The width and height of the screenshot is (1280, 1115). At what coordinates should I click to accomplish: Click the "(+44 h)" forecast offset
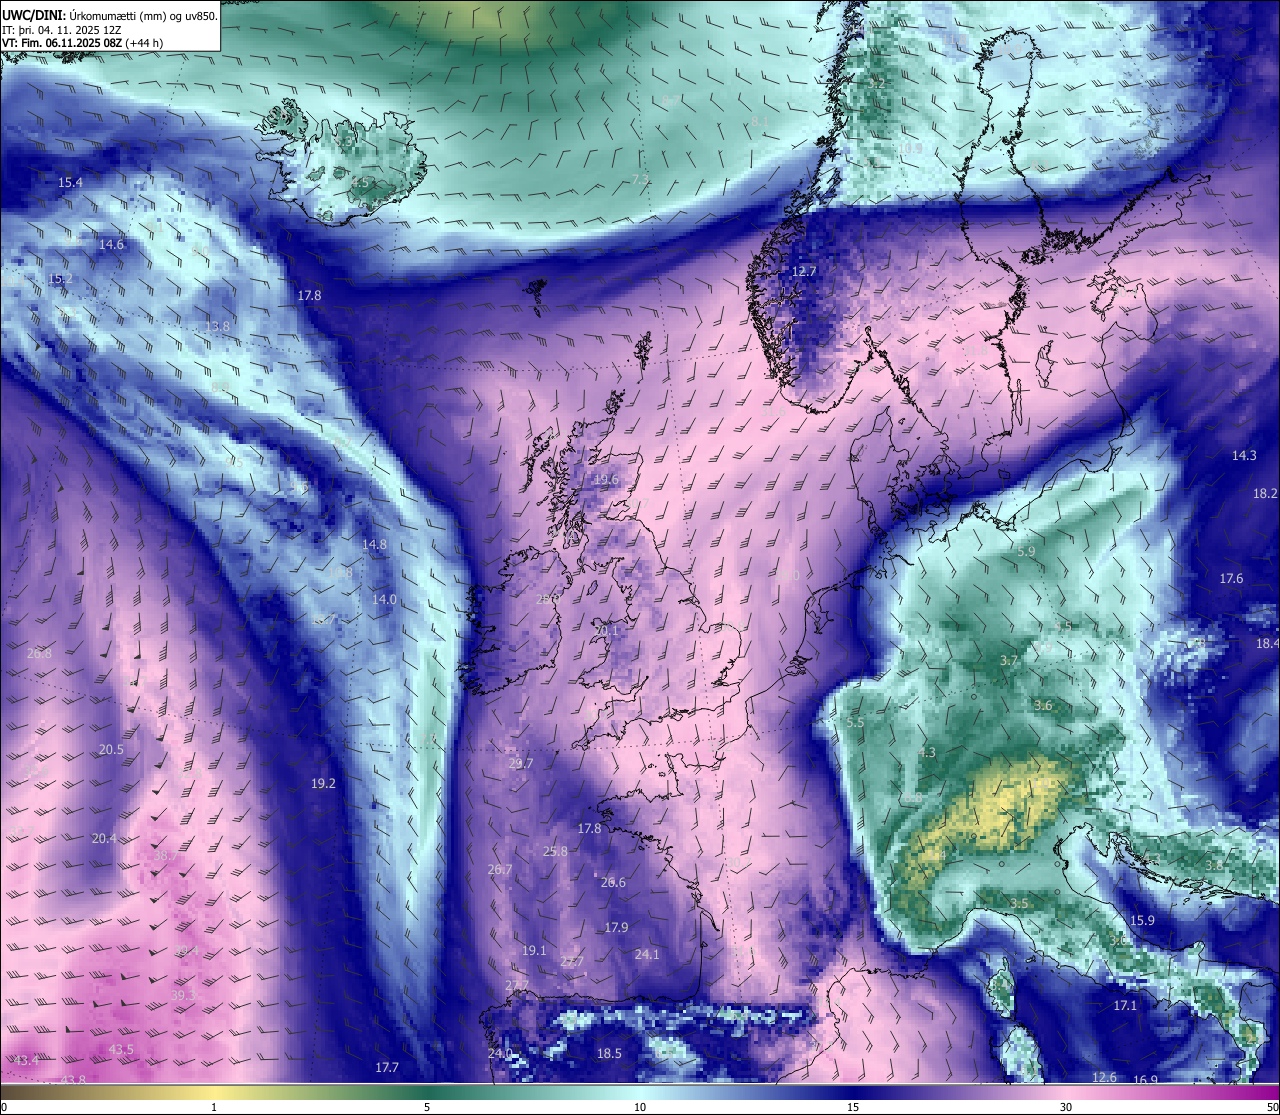click(145, 43)
